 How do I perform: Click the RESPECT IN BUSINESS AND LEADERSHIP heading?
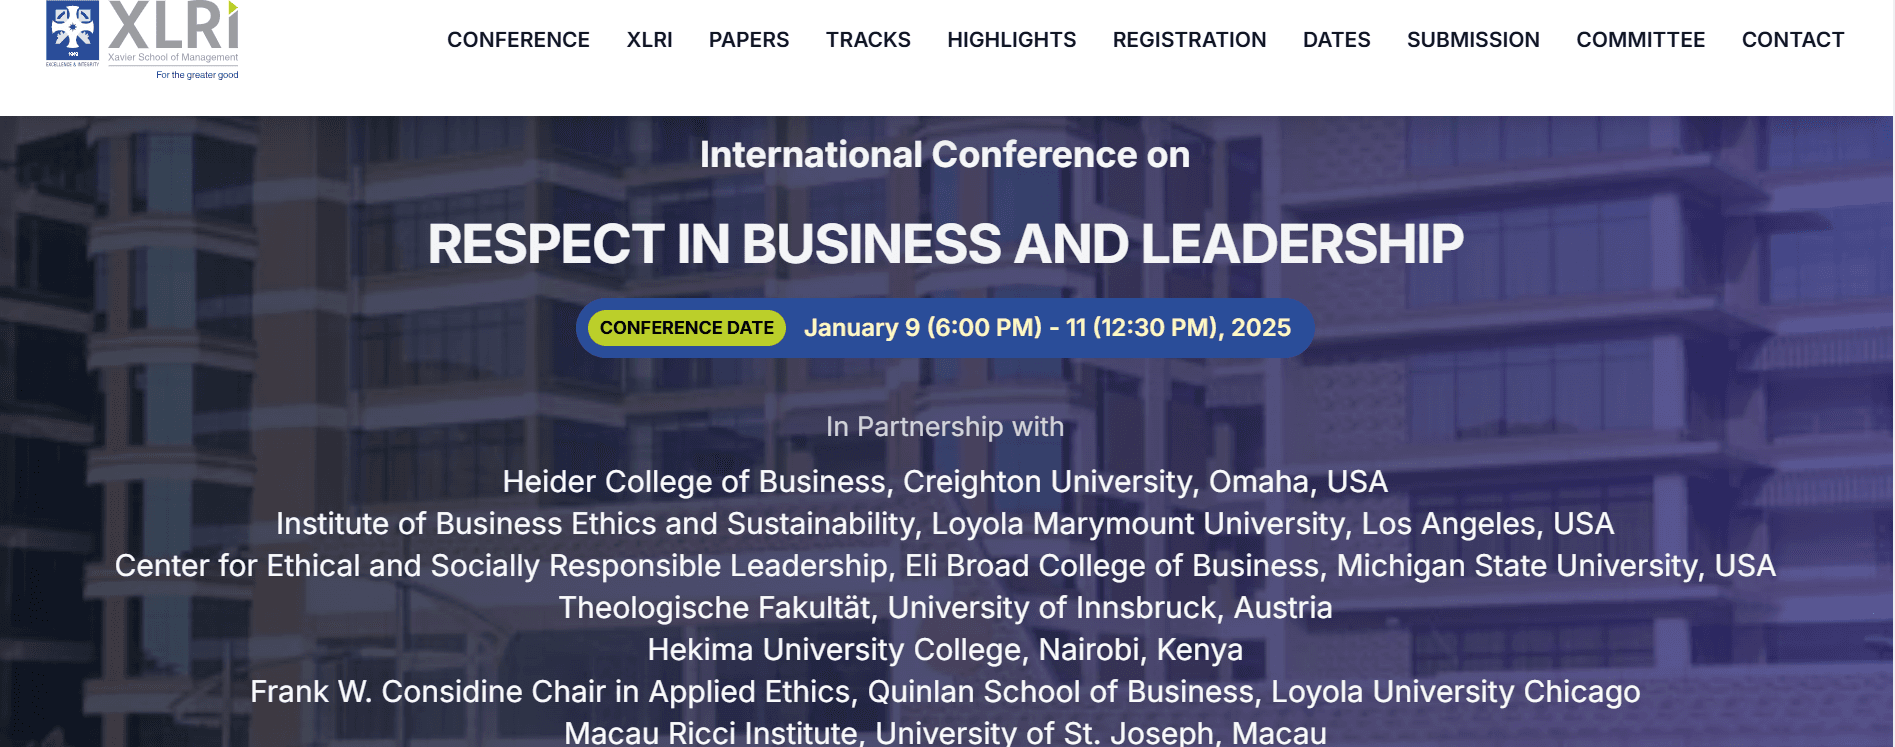945,244
